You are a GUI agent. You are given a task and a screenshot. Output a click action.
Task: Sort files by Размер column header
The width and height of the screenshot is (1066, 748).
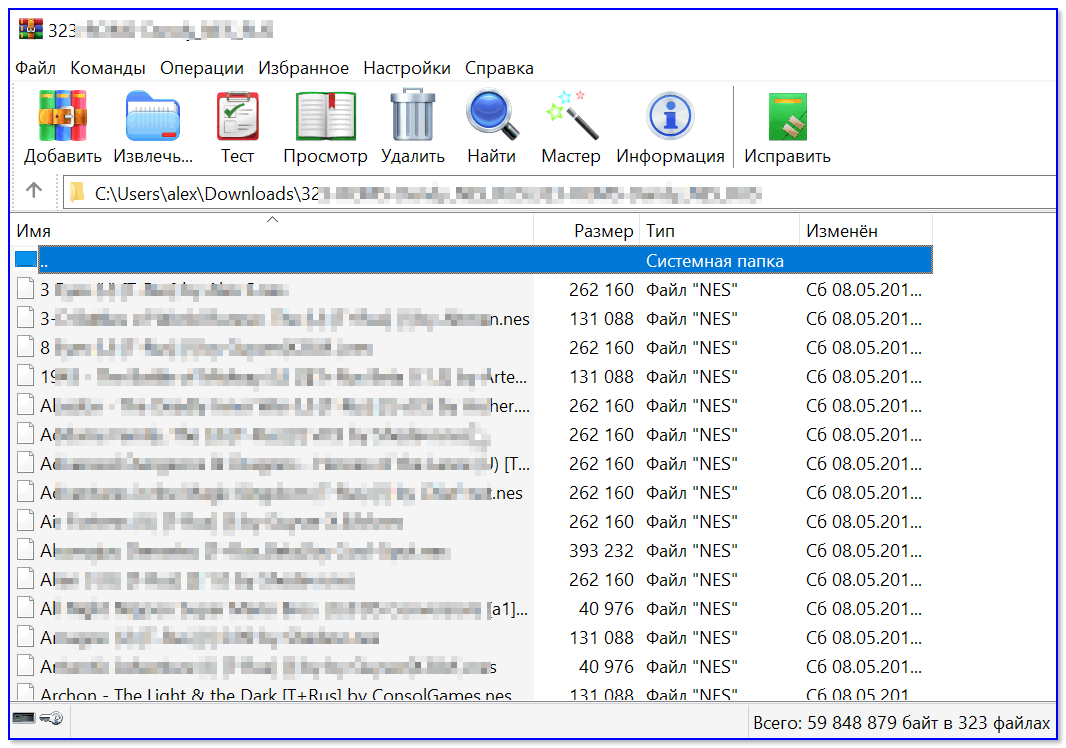(588, 231)
